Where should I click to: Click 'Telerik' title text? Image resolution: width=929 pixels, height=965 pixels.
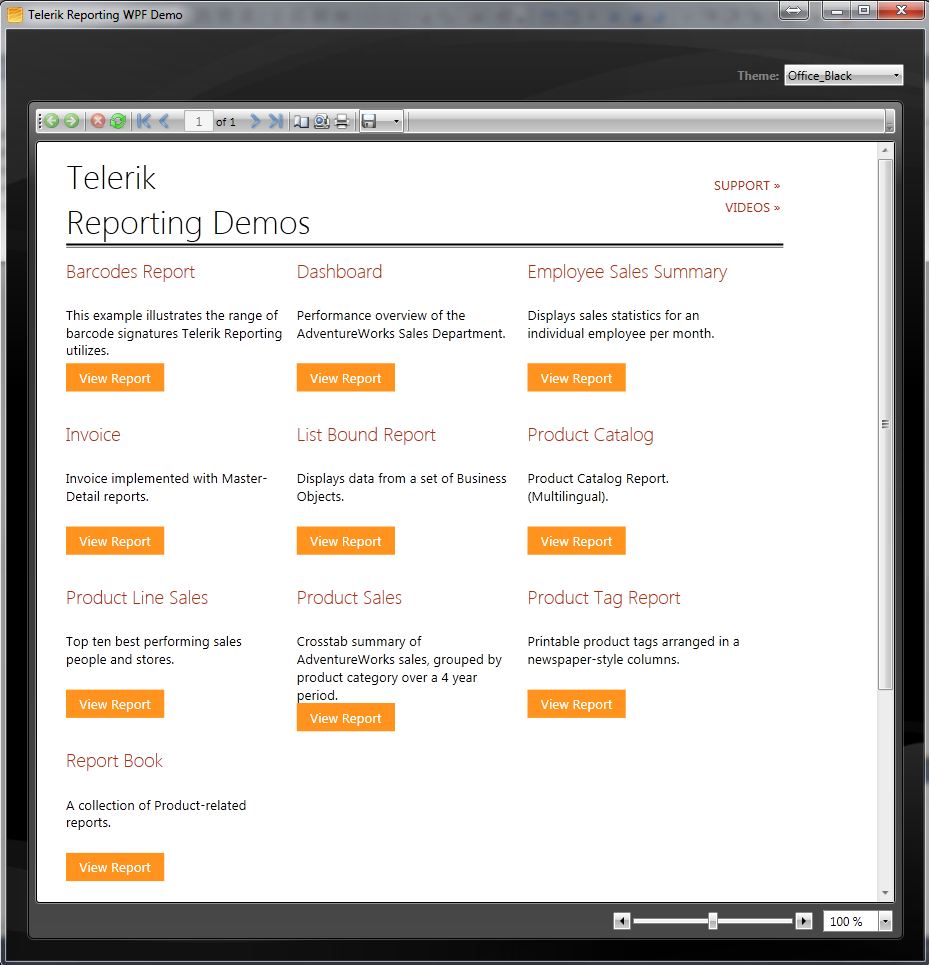click(x=111, y=178)
